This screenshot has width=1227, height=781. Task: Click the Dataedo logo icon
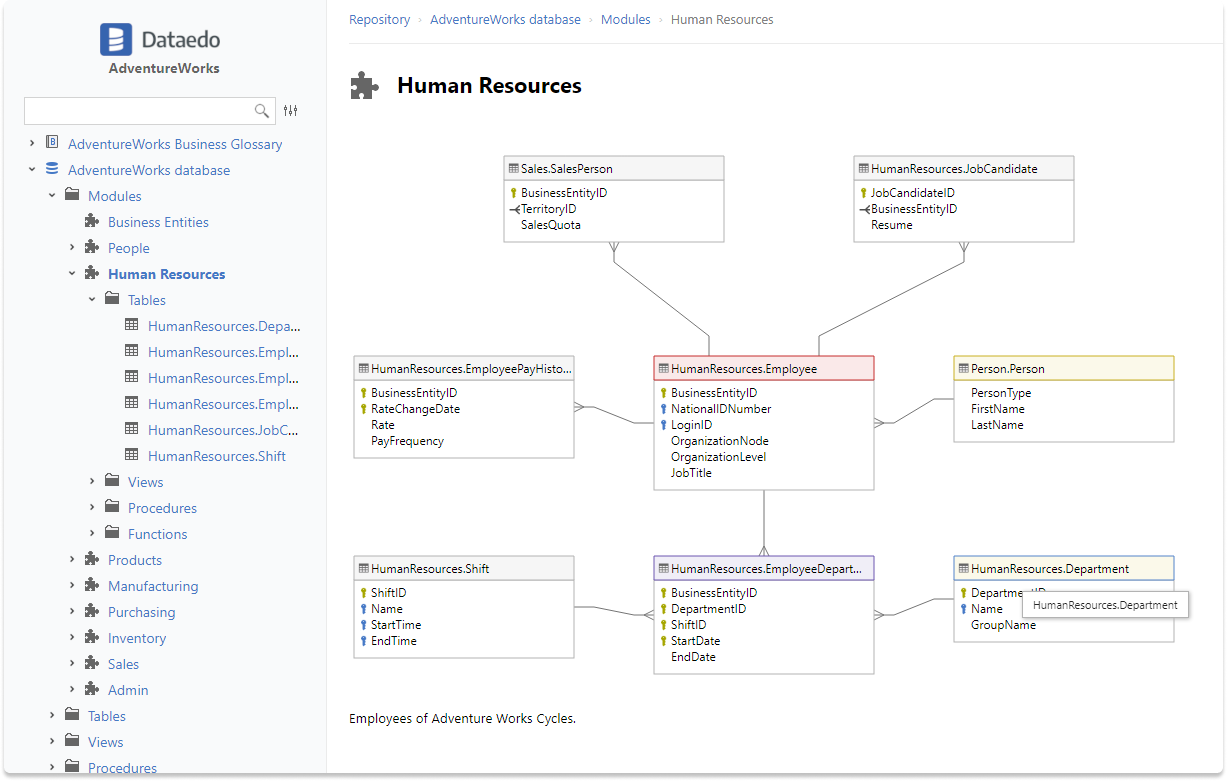pos(116,40)
